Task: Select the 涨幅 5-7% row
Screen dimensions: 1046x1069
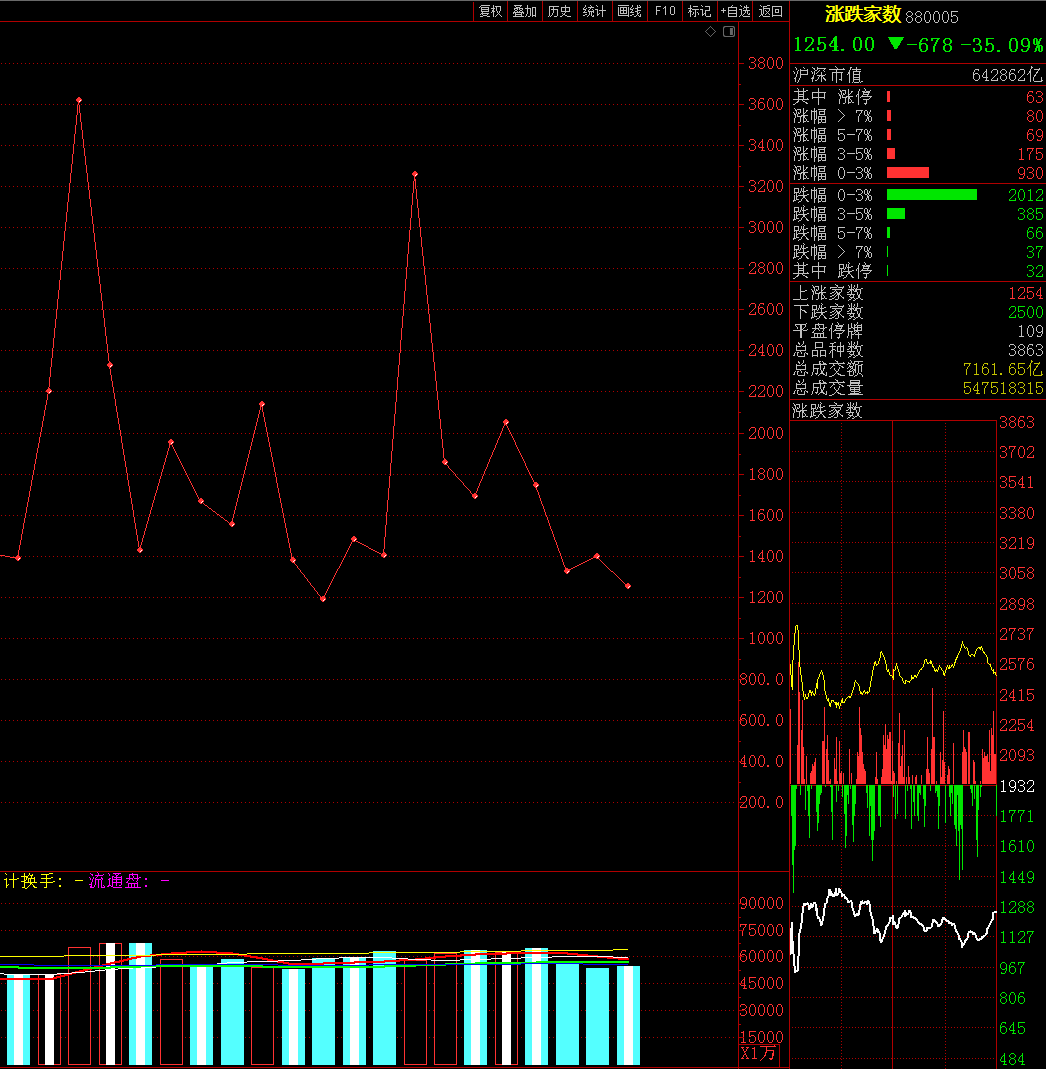Action: coord(918,135)
